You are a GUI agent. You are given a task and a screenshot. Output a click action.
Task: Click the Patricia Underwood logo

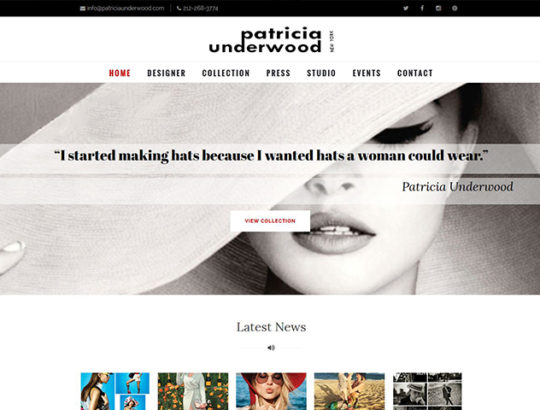point(271,41)
